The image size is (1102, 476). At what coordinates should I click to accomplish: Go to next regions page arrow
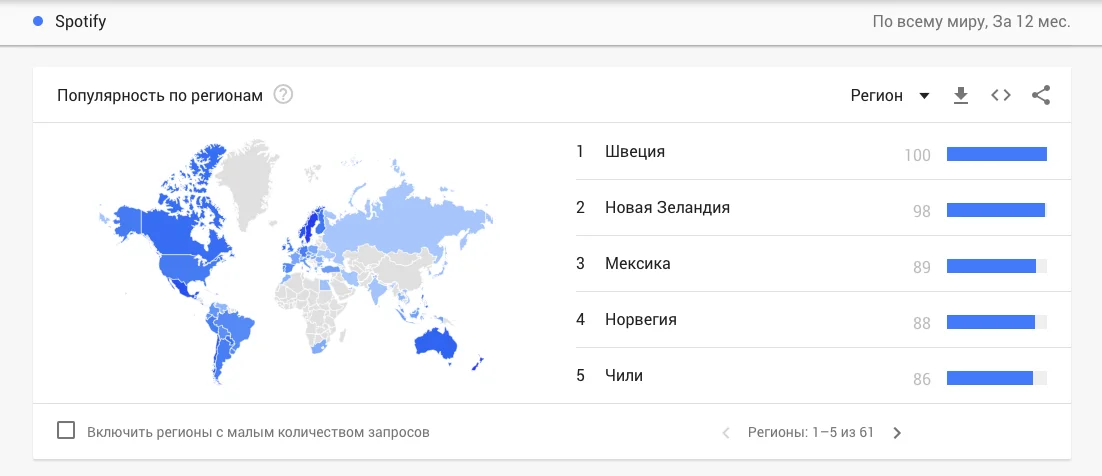coord(897,433)
